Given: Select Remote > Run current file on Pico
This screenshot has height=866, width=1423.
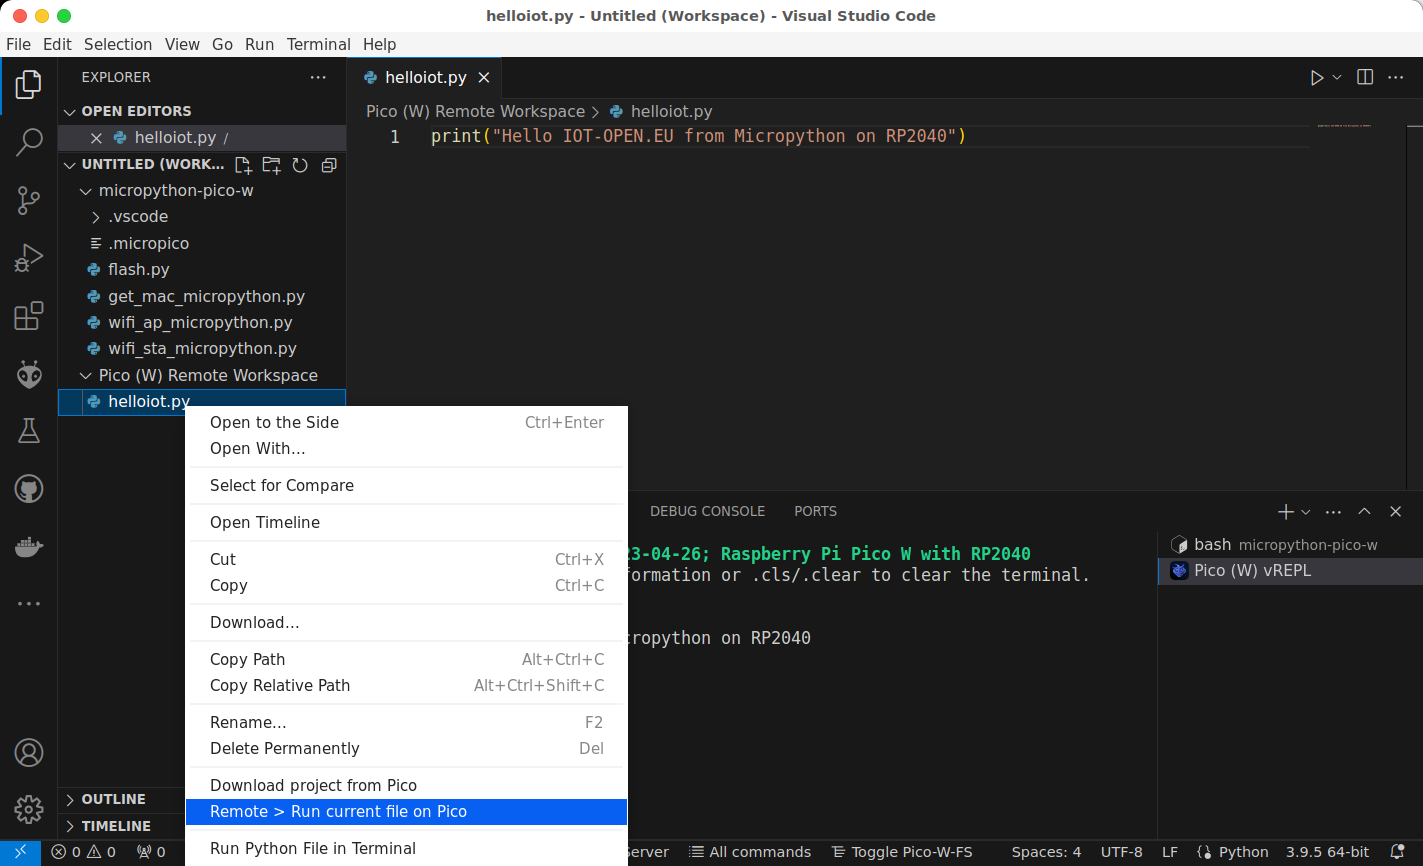Looking at the screenshot, I should coord(338,812).
